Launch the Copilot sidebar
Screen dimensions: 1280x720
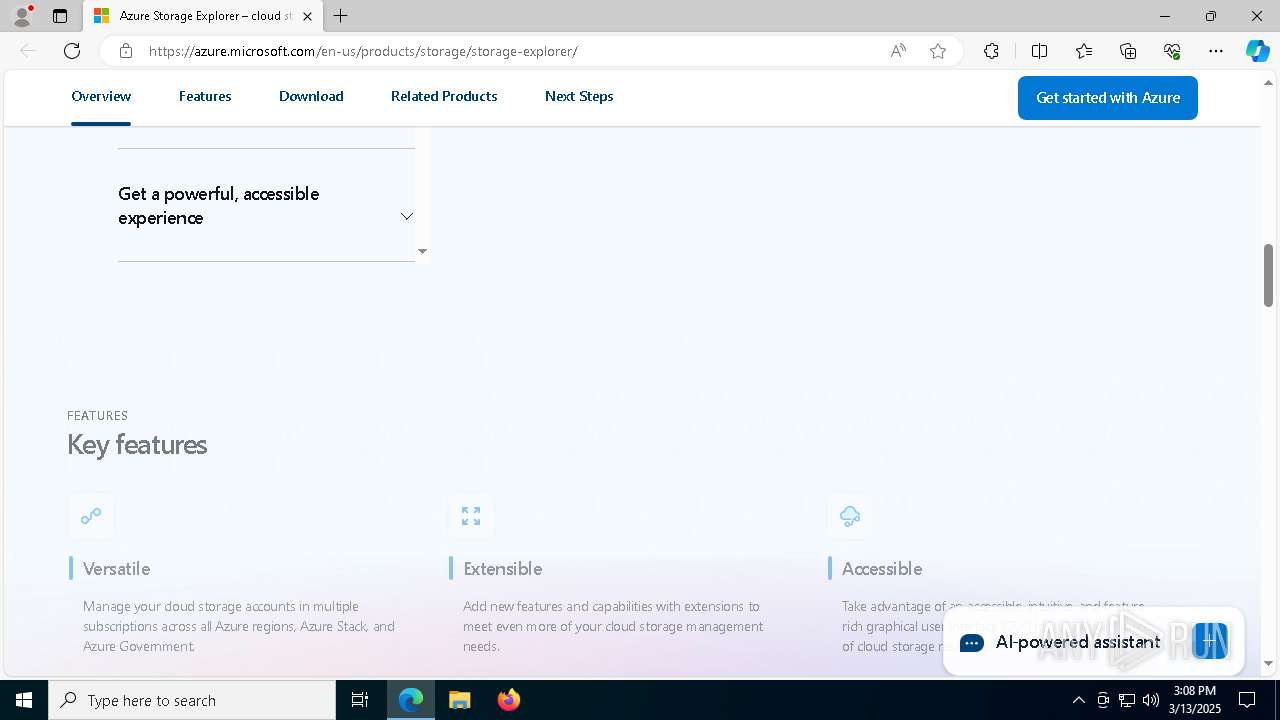[1257, 51]
